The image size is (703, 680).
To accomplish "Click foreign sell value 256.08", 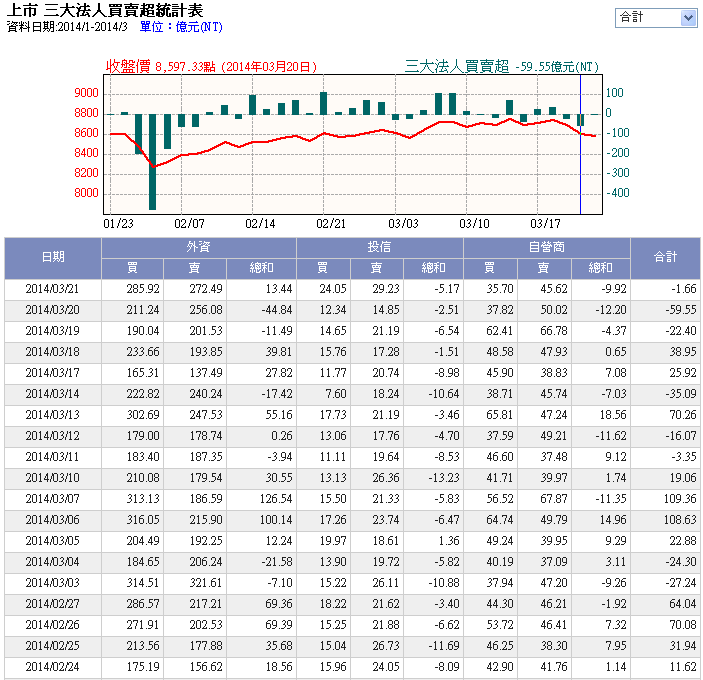I will 206,310.
